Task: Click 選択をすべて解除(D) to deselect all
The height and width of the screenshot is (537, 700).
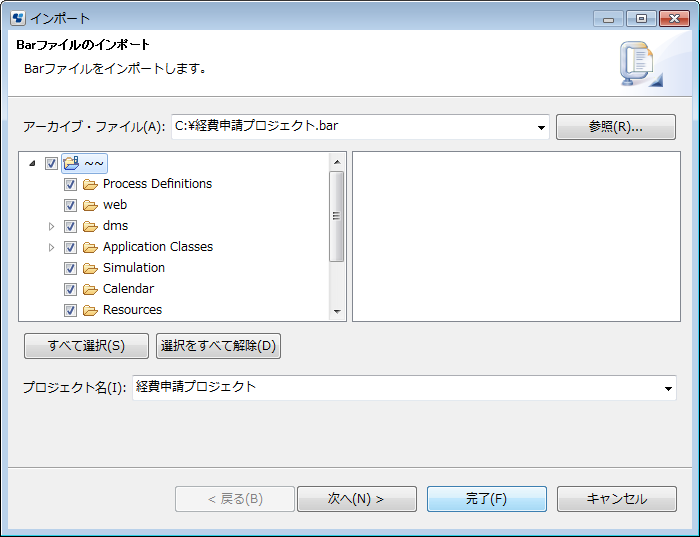Action: coord(218,346)
